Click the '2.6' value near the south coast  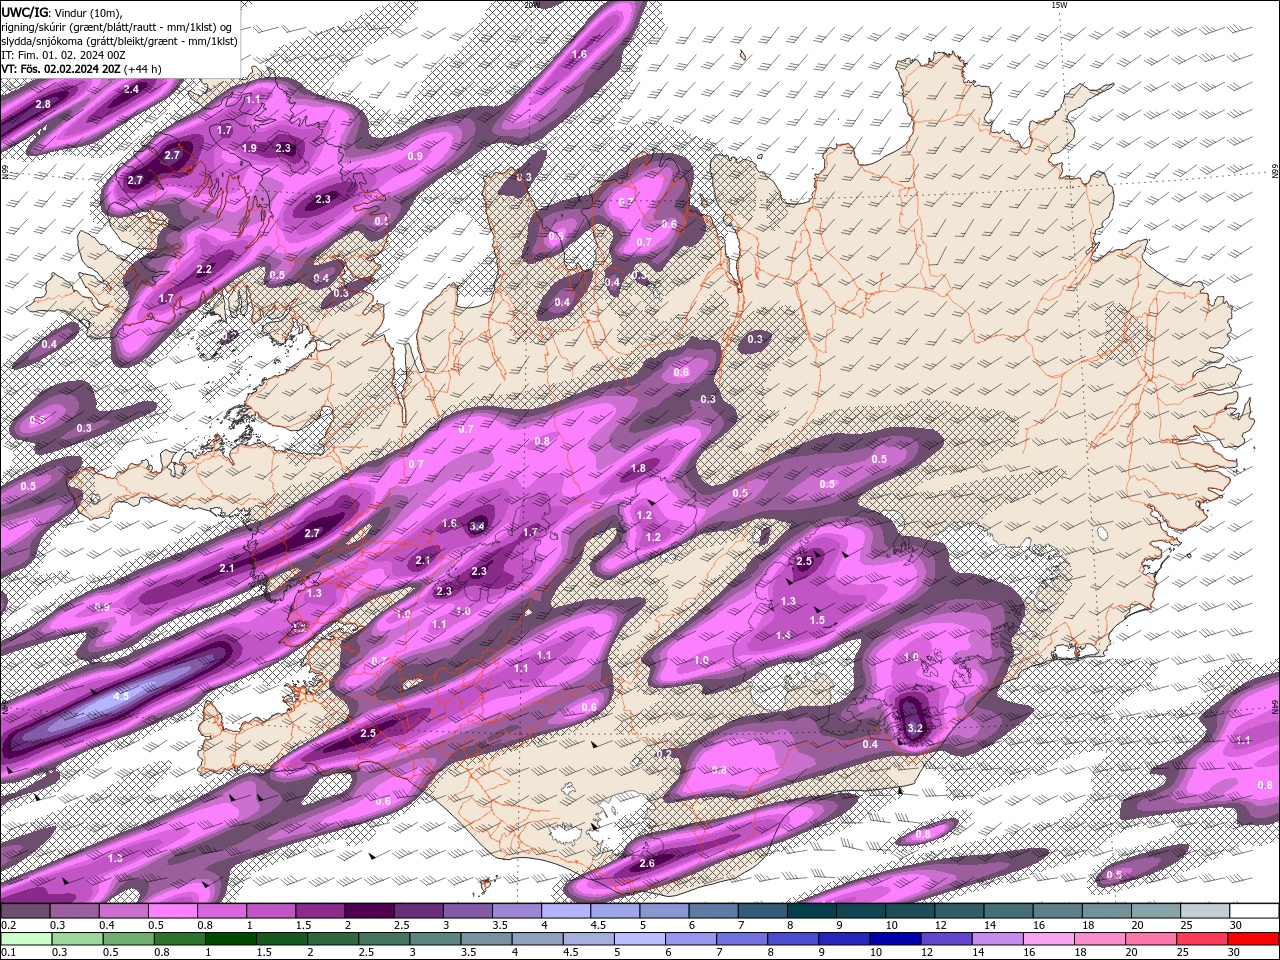(x=647, y=863)
